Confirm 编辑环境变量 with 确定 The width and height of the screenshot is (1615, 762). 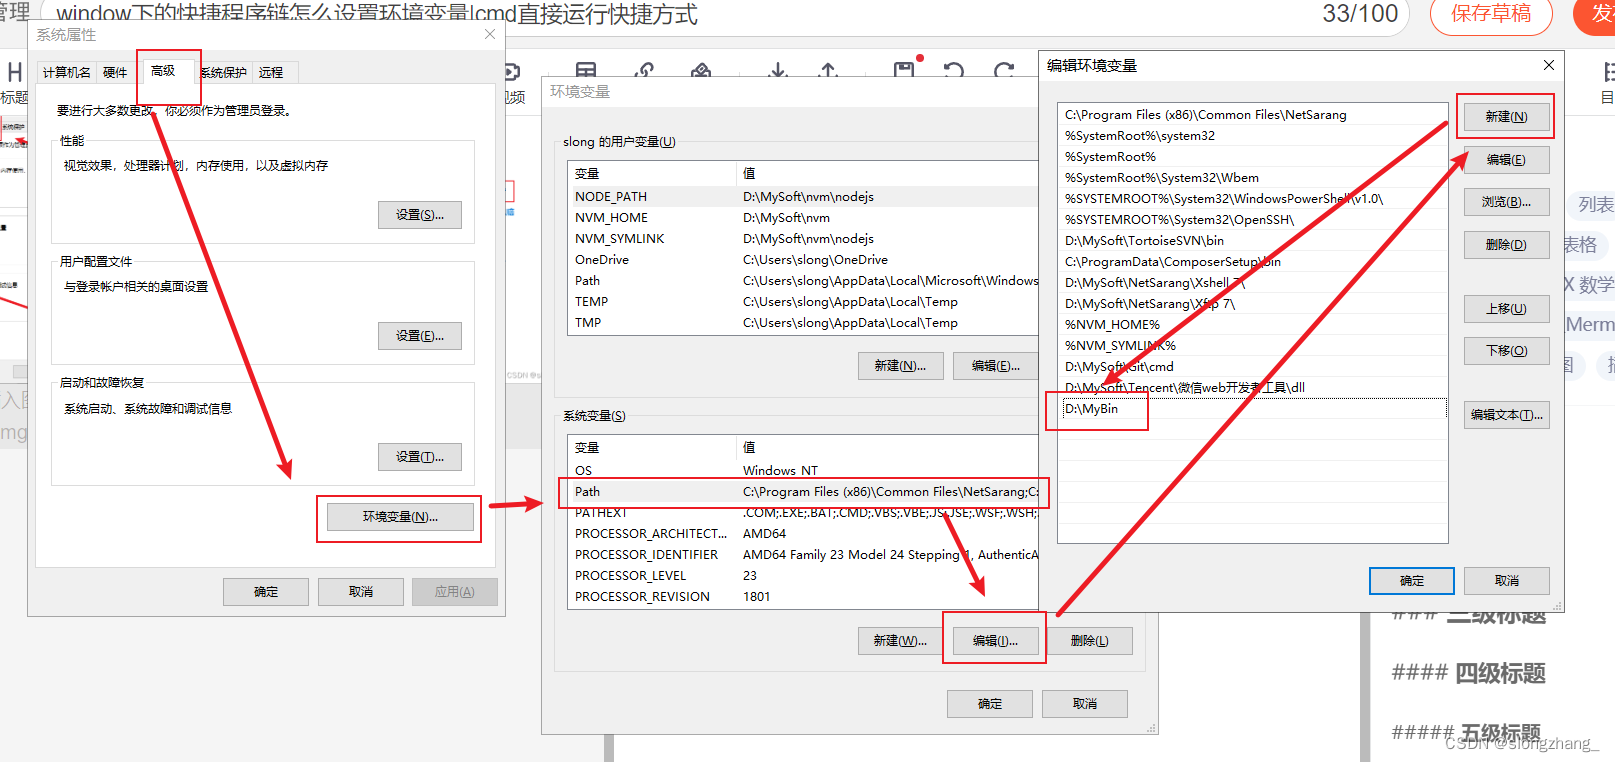1412,581
